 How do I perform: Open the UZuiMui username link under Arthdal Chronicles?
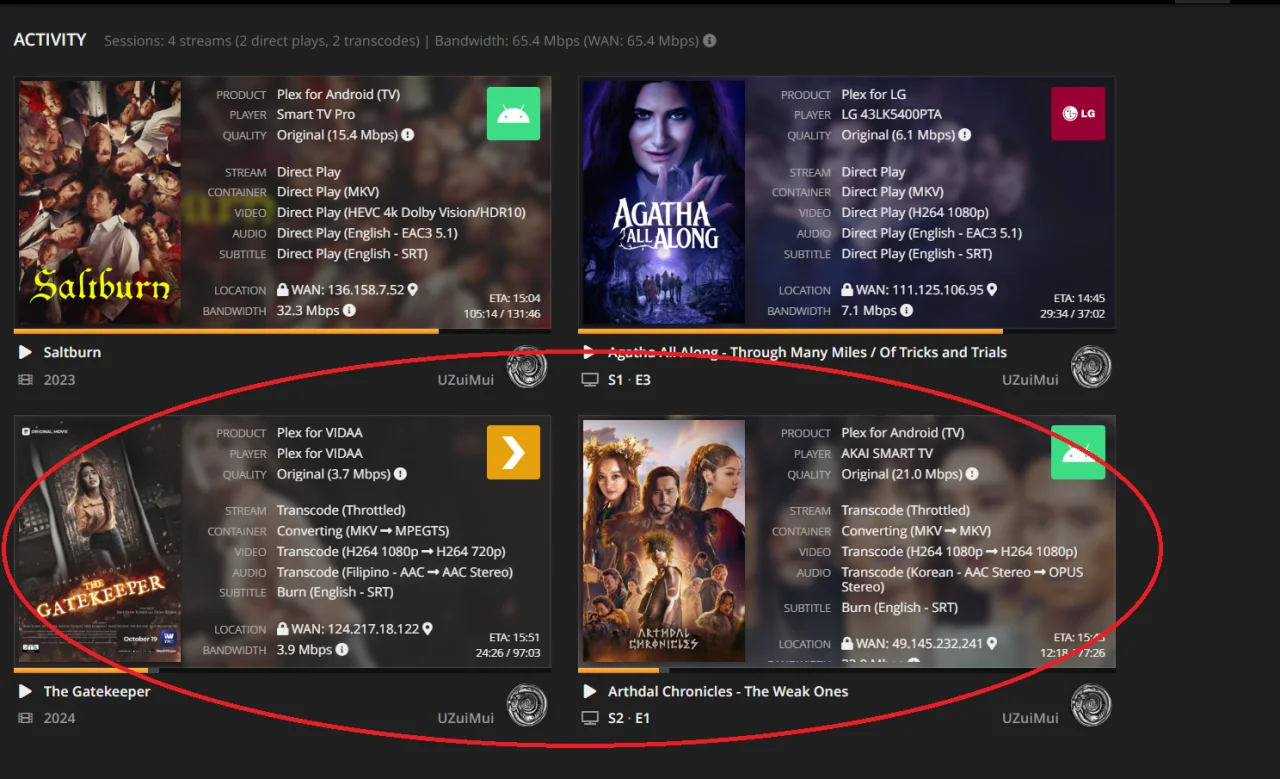coord(1030,718)
